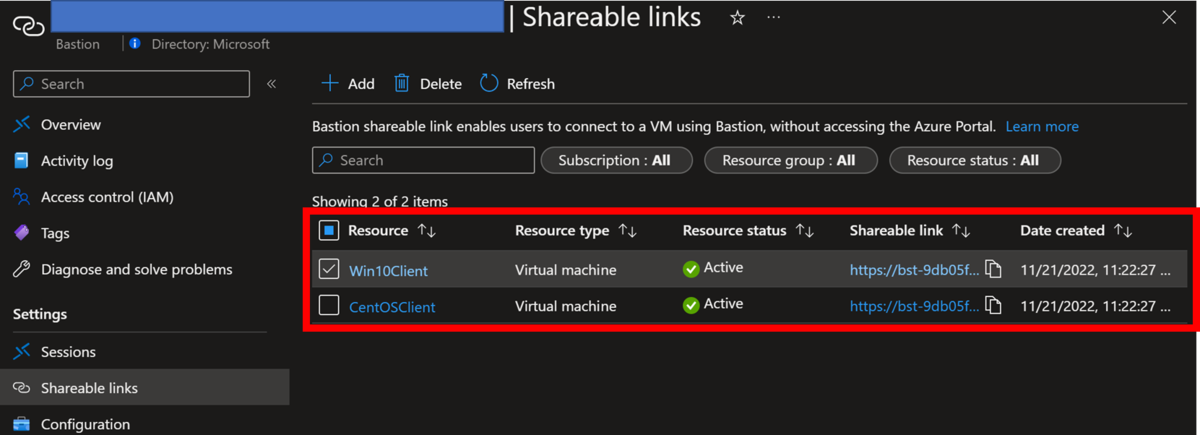1200x435 pixels.
Task: Click the directory info icon
Action: pos(135,44)
